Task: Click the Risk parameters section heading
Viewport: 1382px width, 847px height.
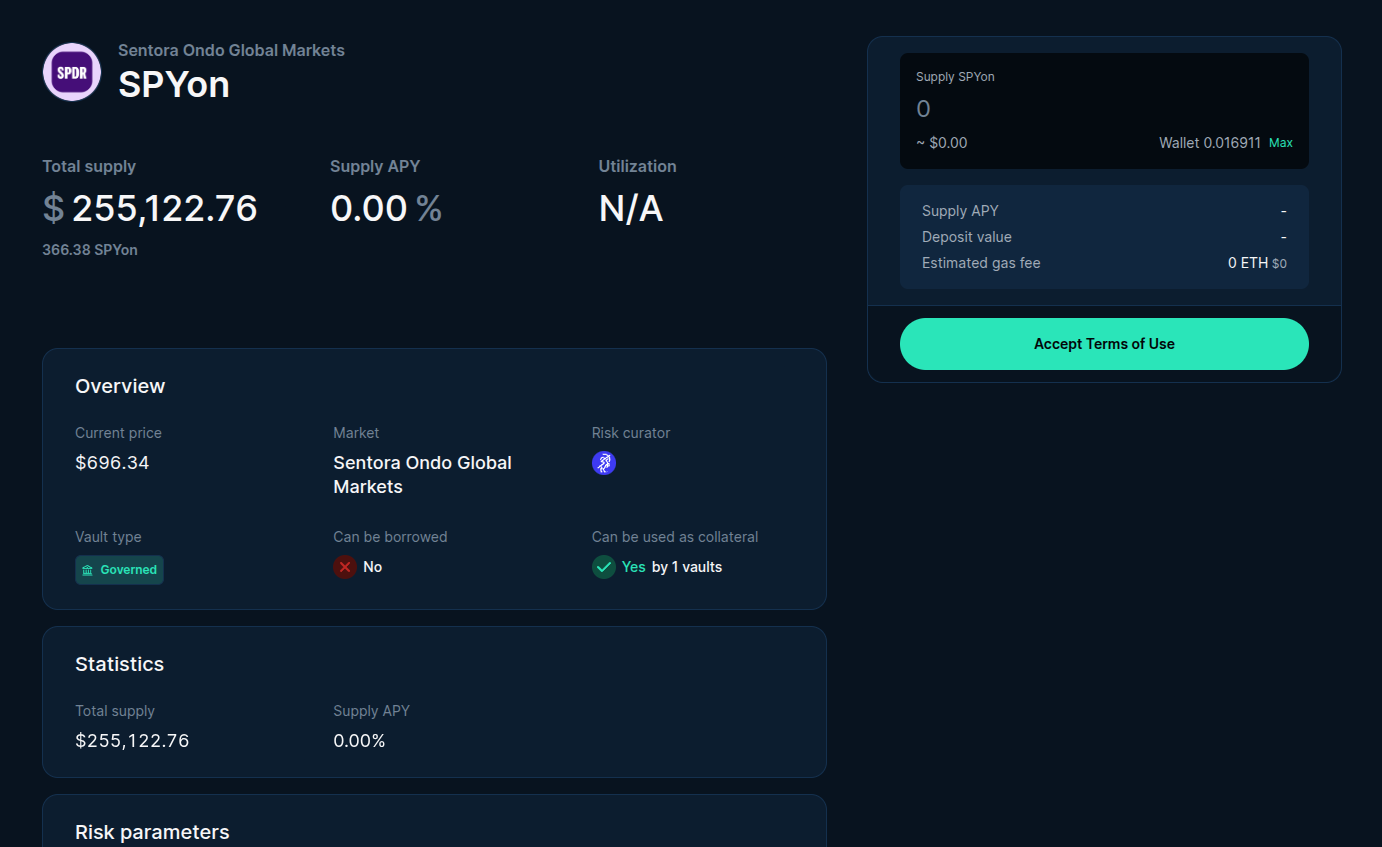Action: coord(152,832)
